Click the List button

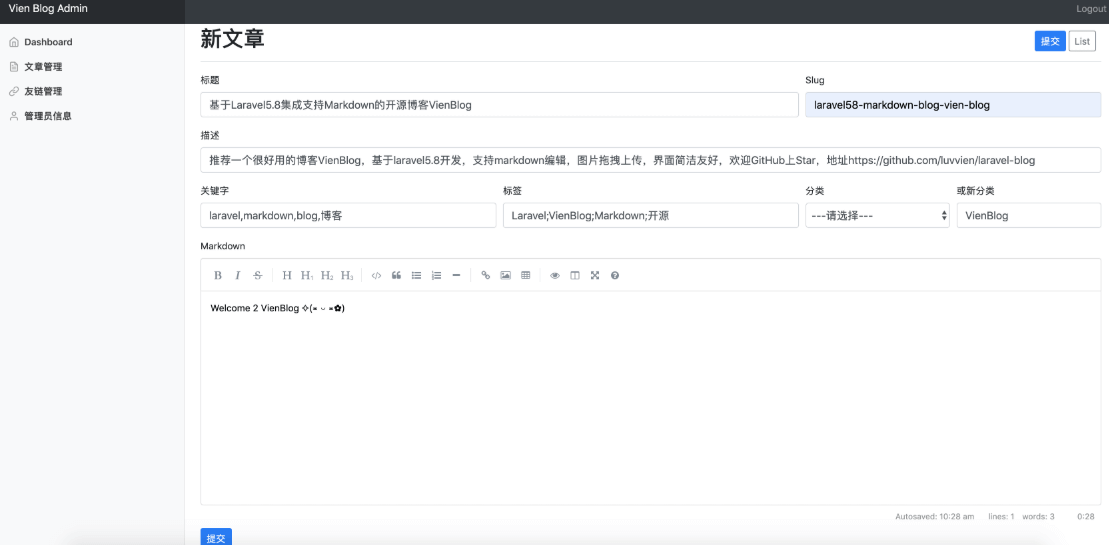coord(1081,41)
